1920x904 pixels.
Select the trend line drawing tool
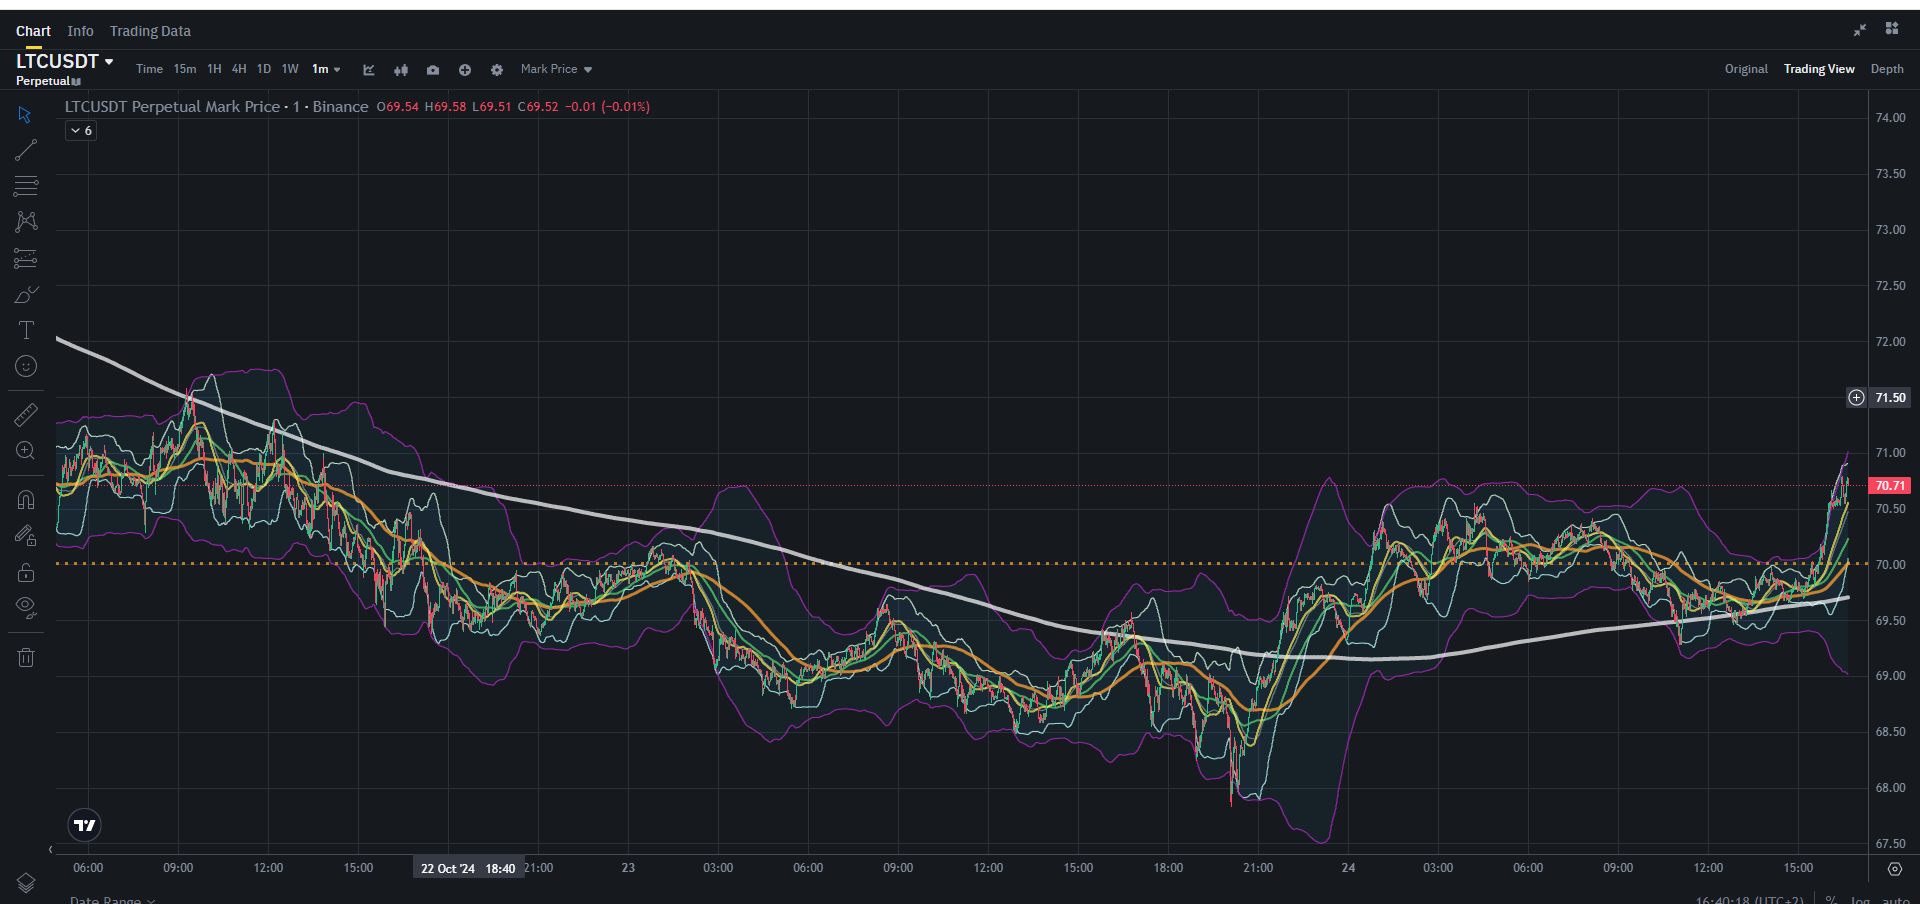(26, 150)
